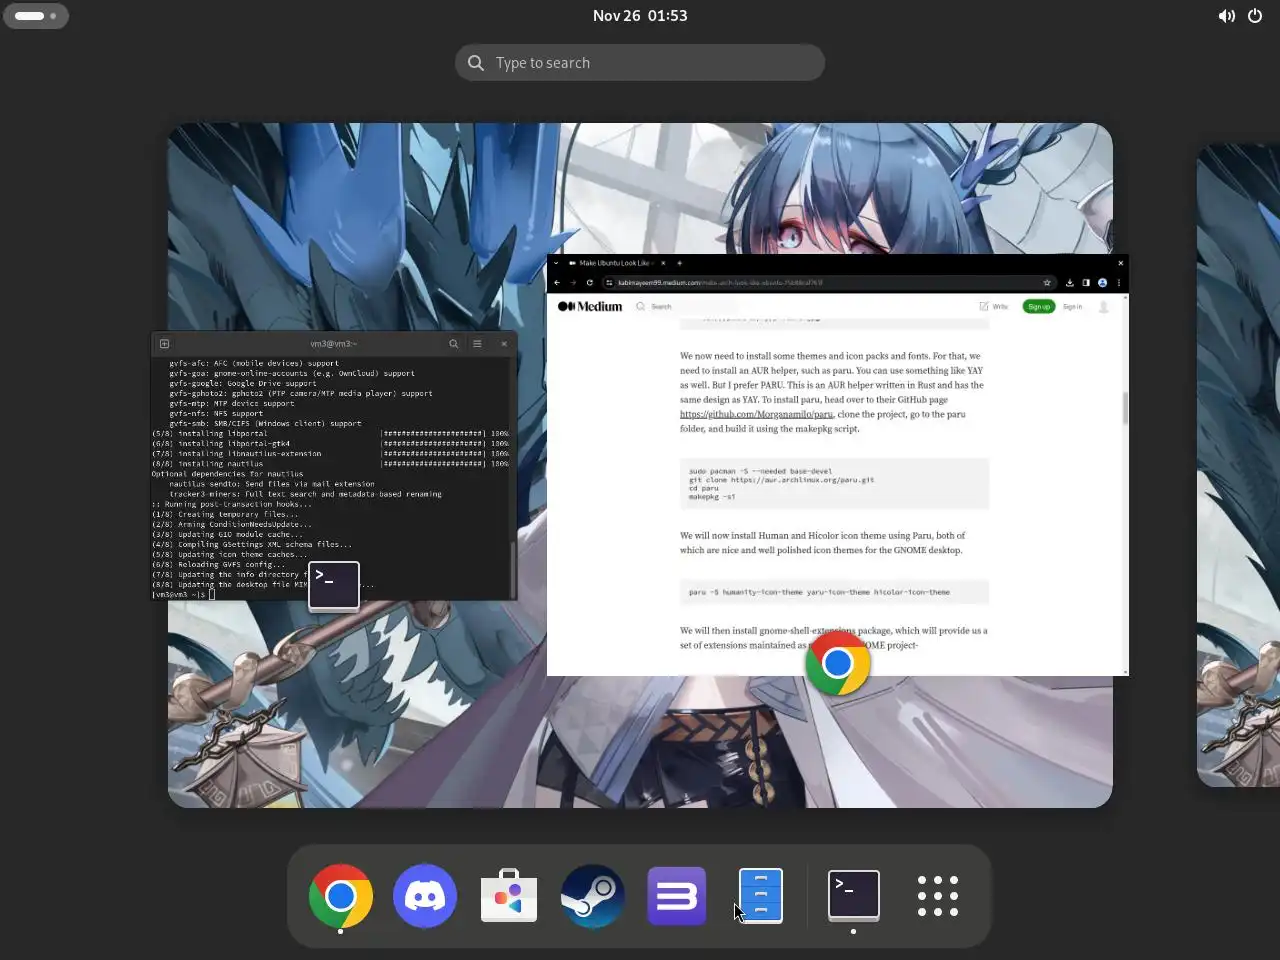Click the Medium user avatar icon
The height and width of the screenshot is (960, 1280).
1104,307
